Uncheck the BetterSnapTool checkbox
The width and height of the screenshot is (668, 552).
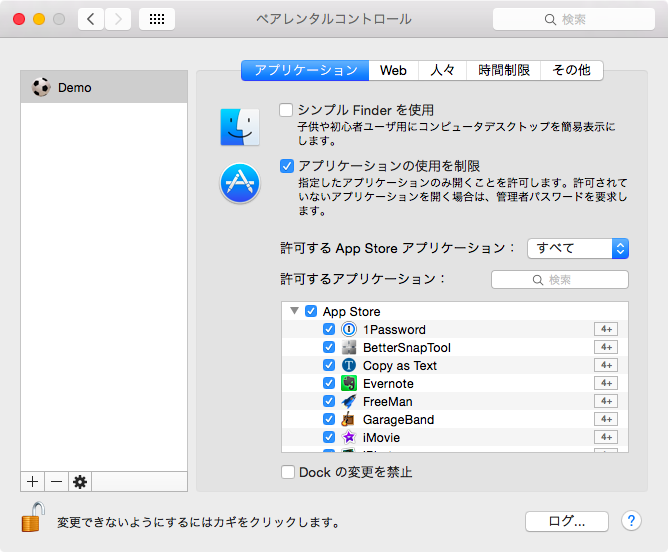328,347
